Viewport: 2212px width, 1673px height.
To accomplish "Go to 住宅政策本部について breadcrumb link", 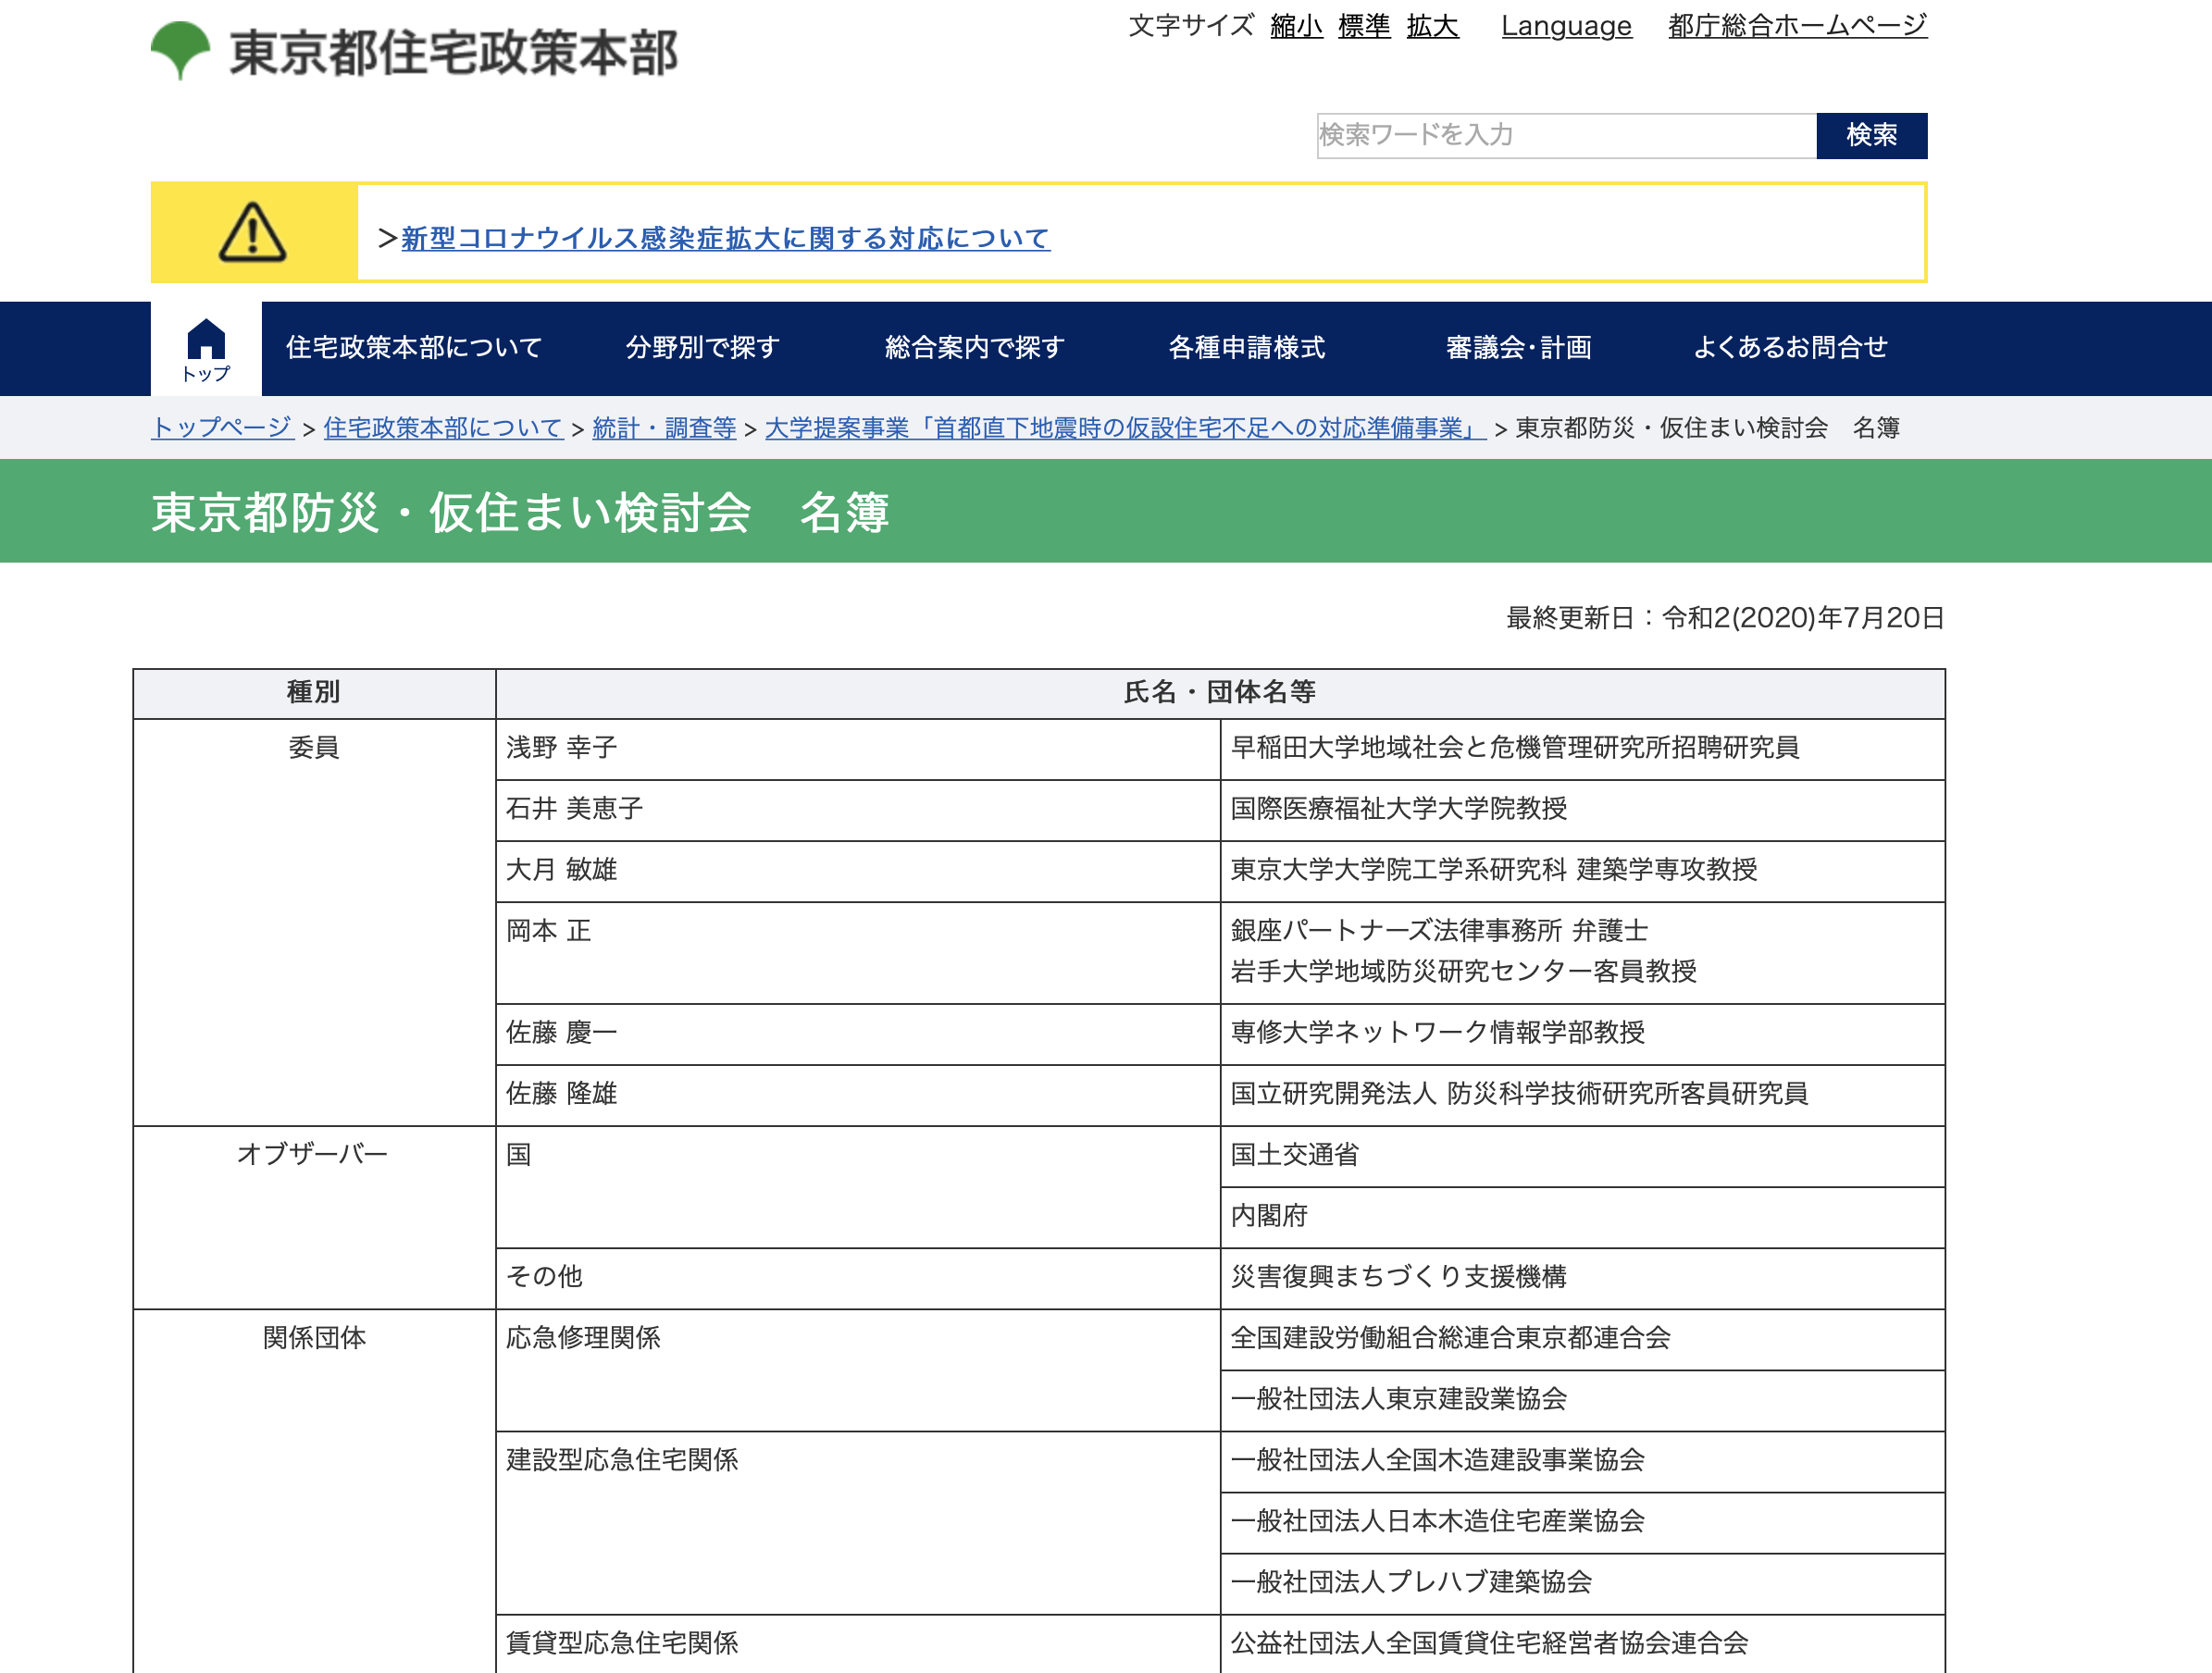I will pos(443,428).
